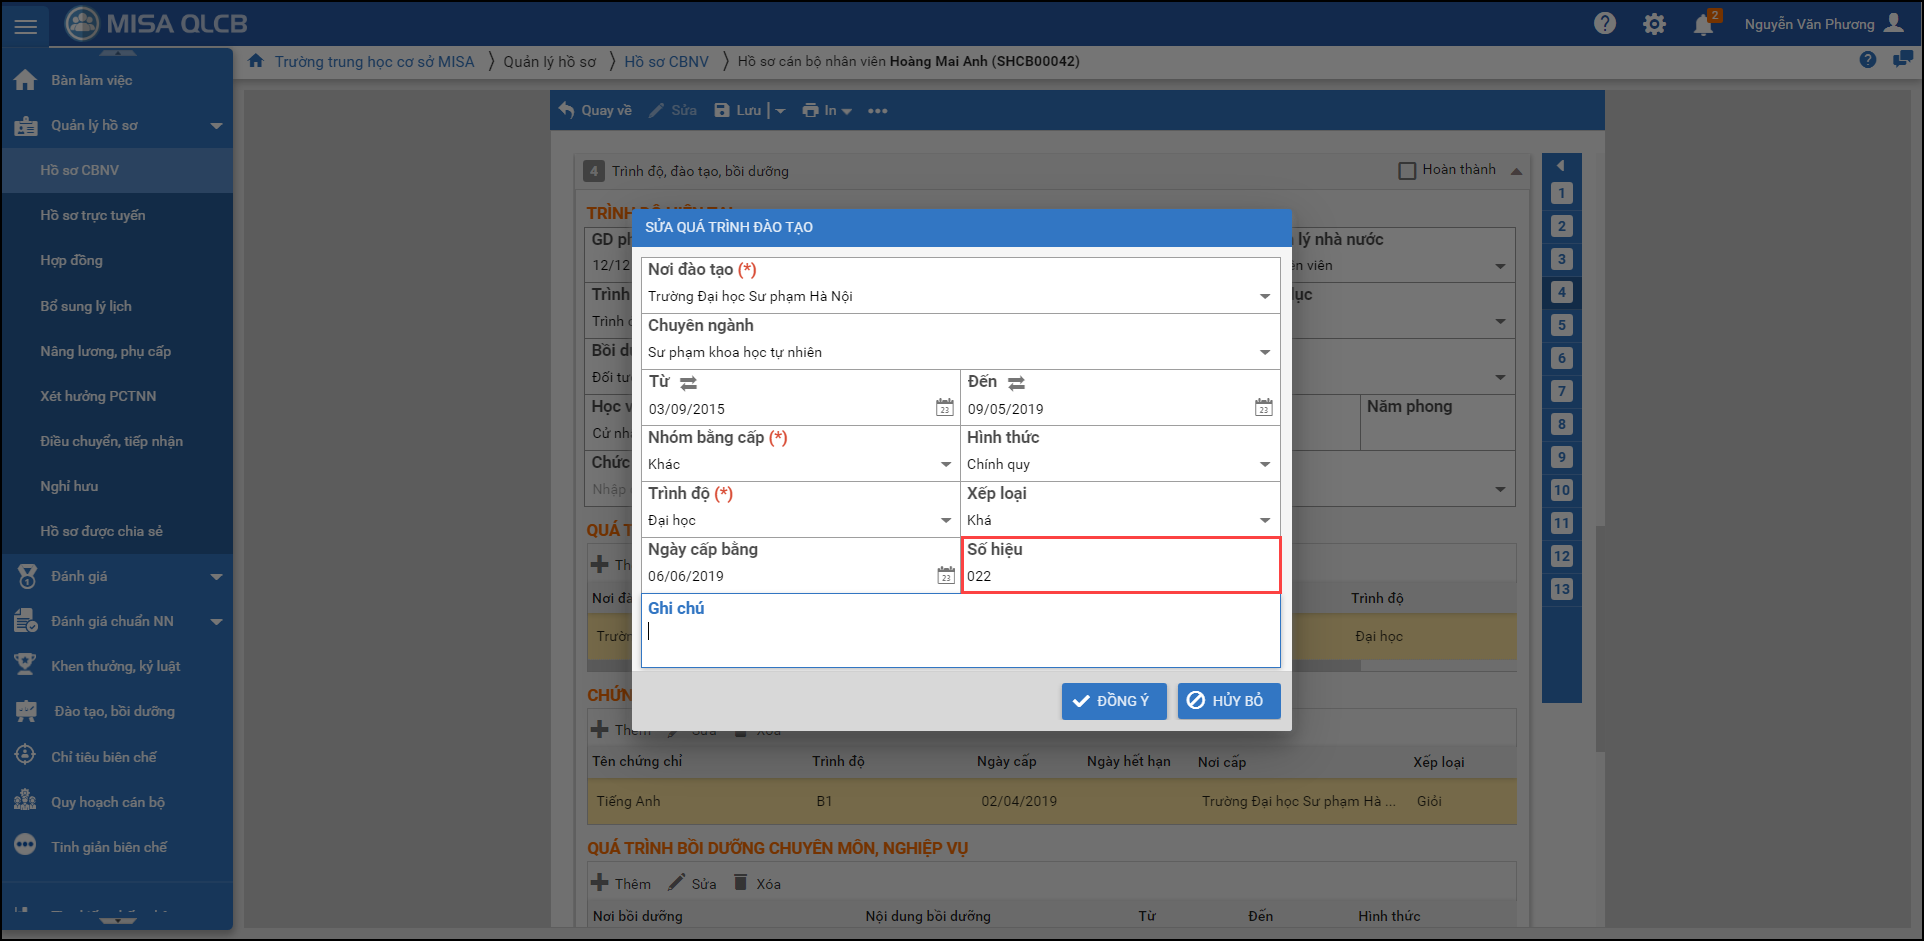
Task: Click the home icon in breadcrumb
Action: (x=256, y=61)
